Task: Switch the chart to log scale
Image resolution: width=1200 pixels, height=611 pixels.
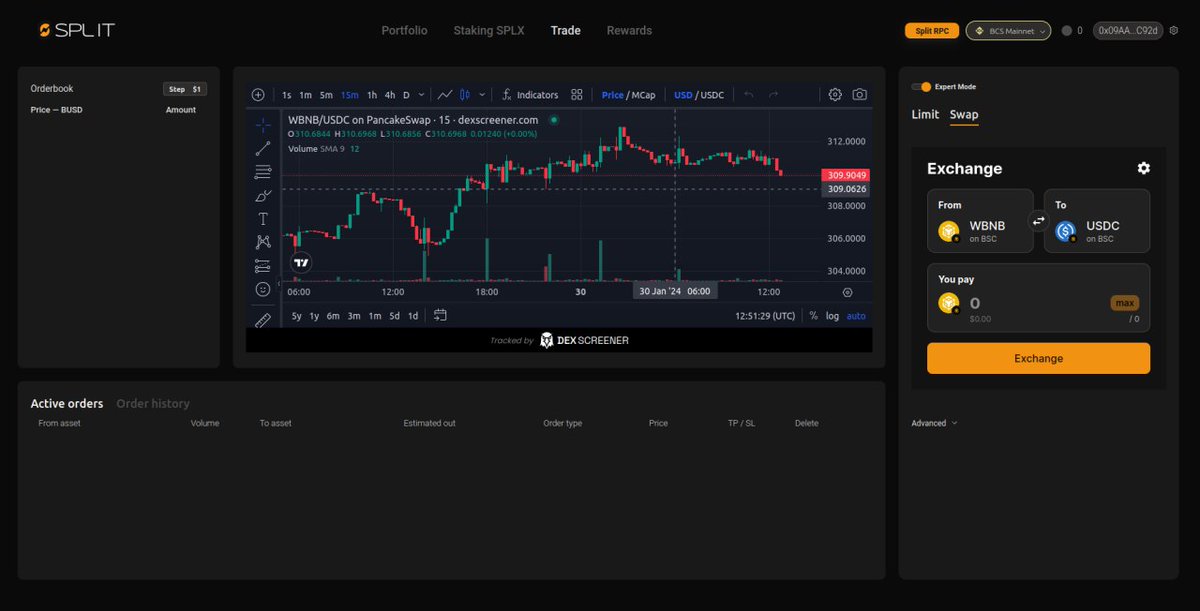Action: (832, 315)
